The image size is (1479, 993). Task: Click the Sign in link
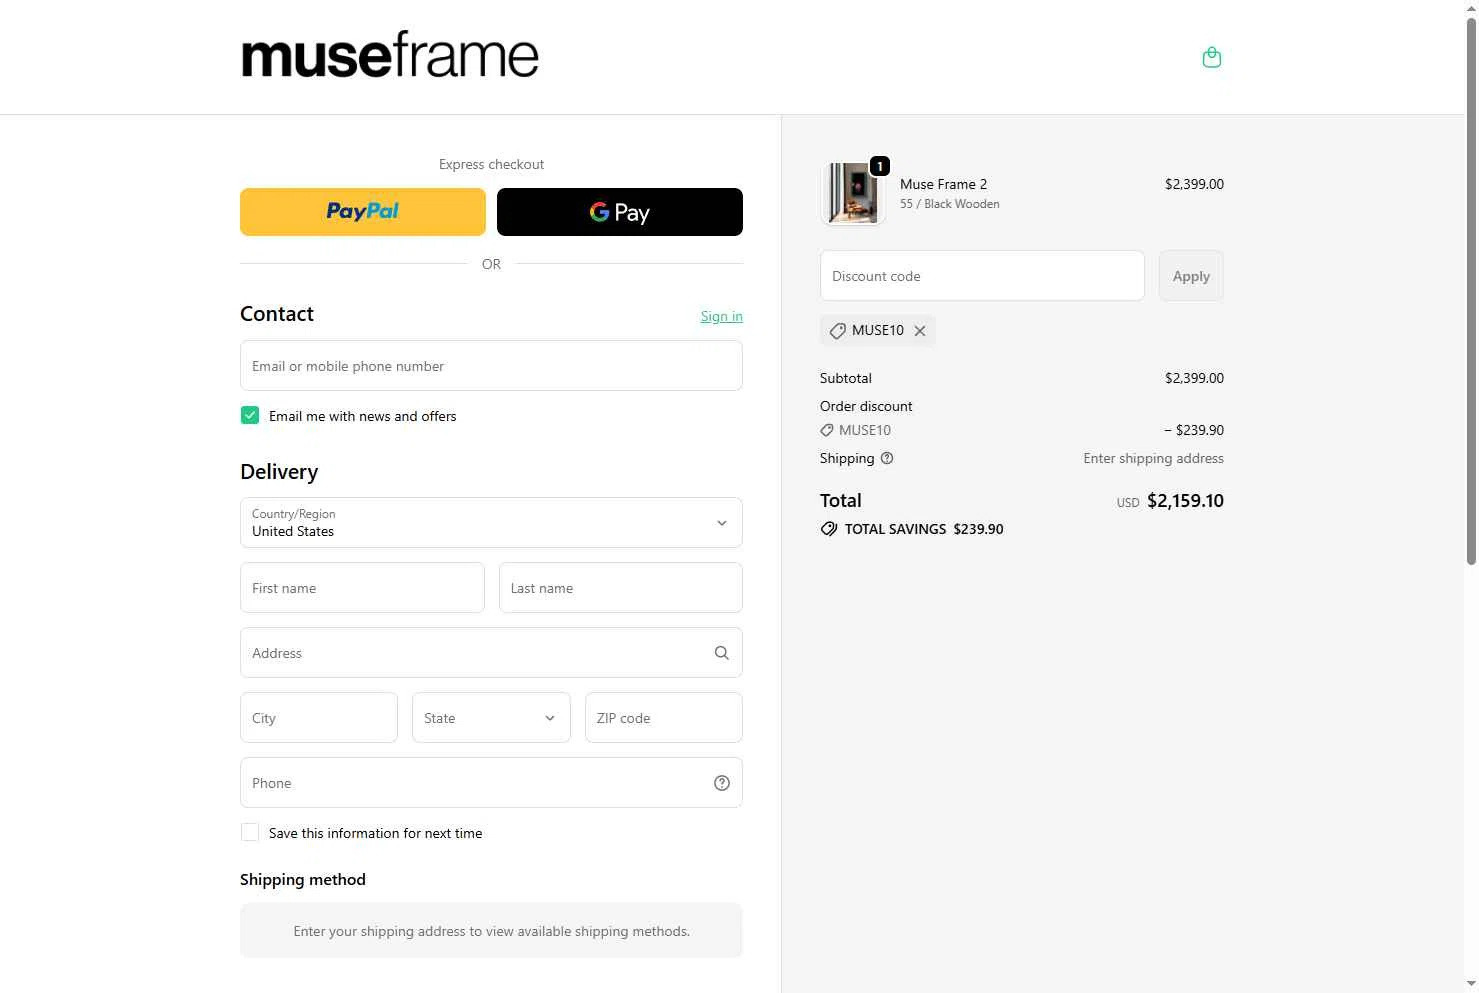click(721, 316)
